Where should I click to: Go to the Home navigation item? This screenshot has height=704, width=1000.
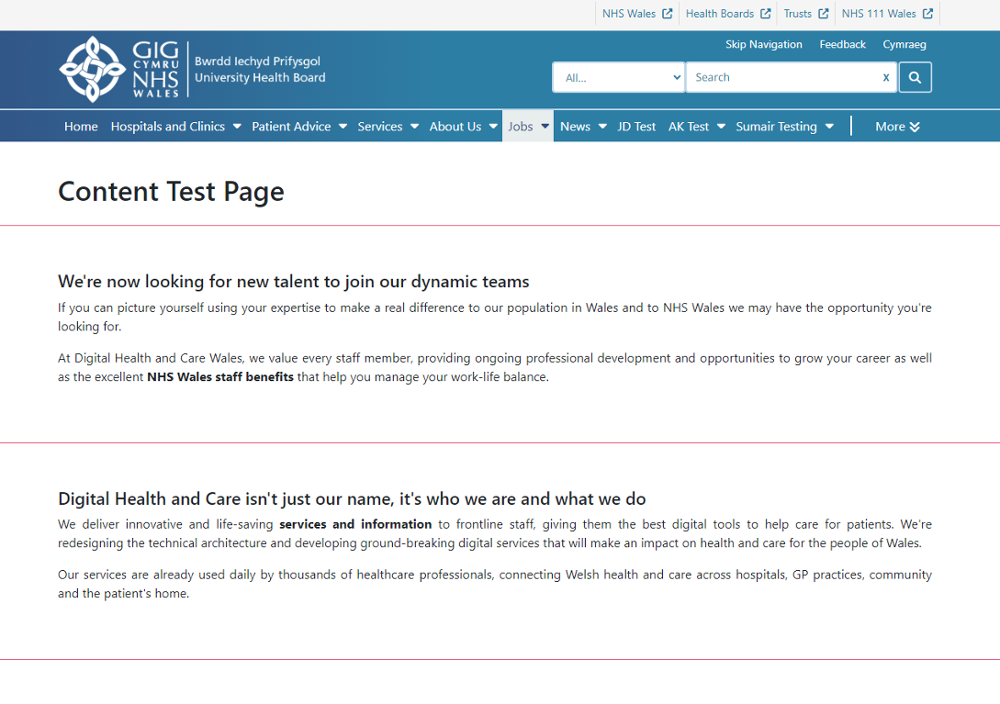81,127
